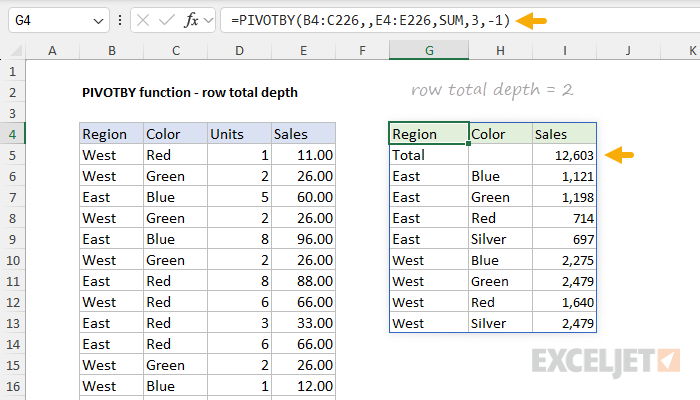Select the 'Total' cell in pivot output

point(429,155)
